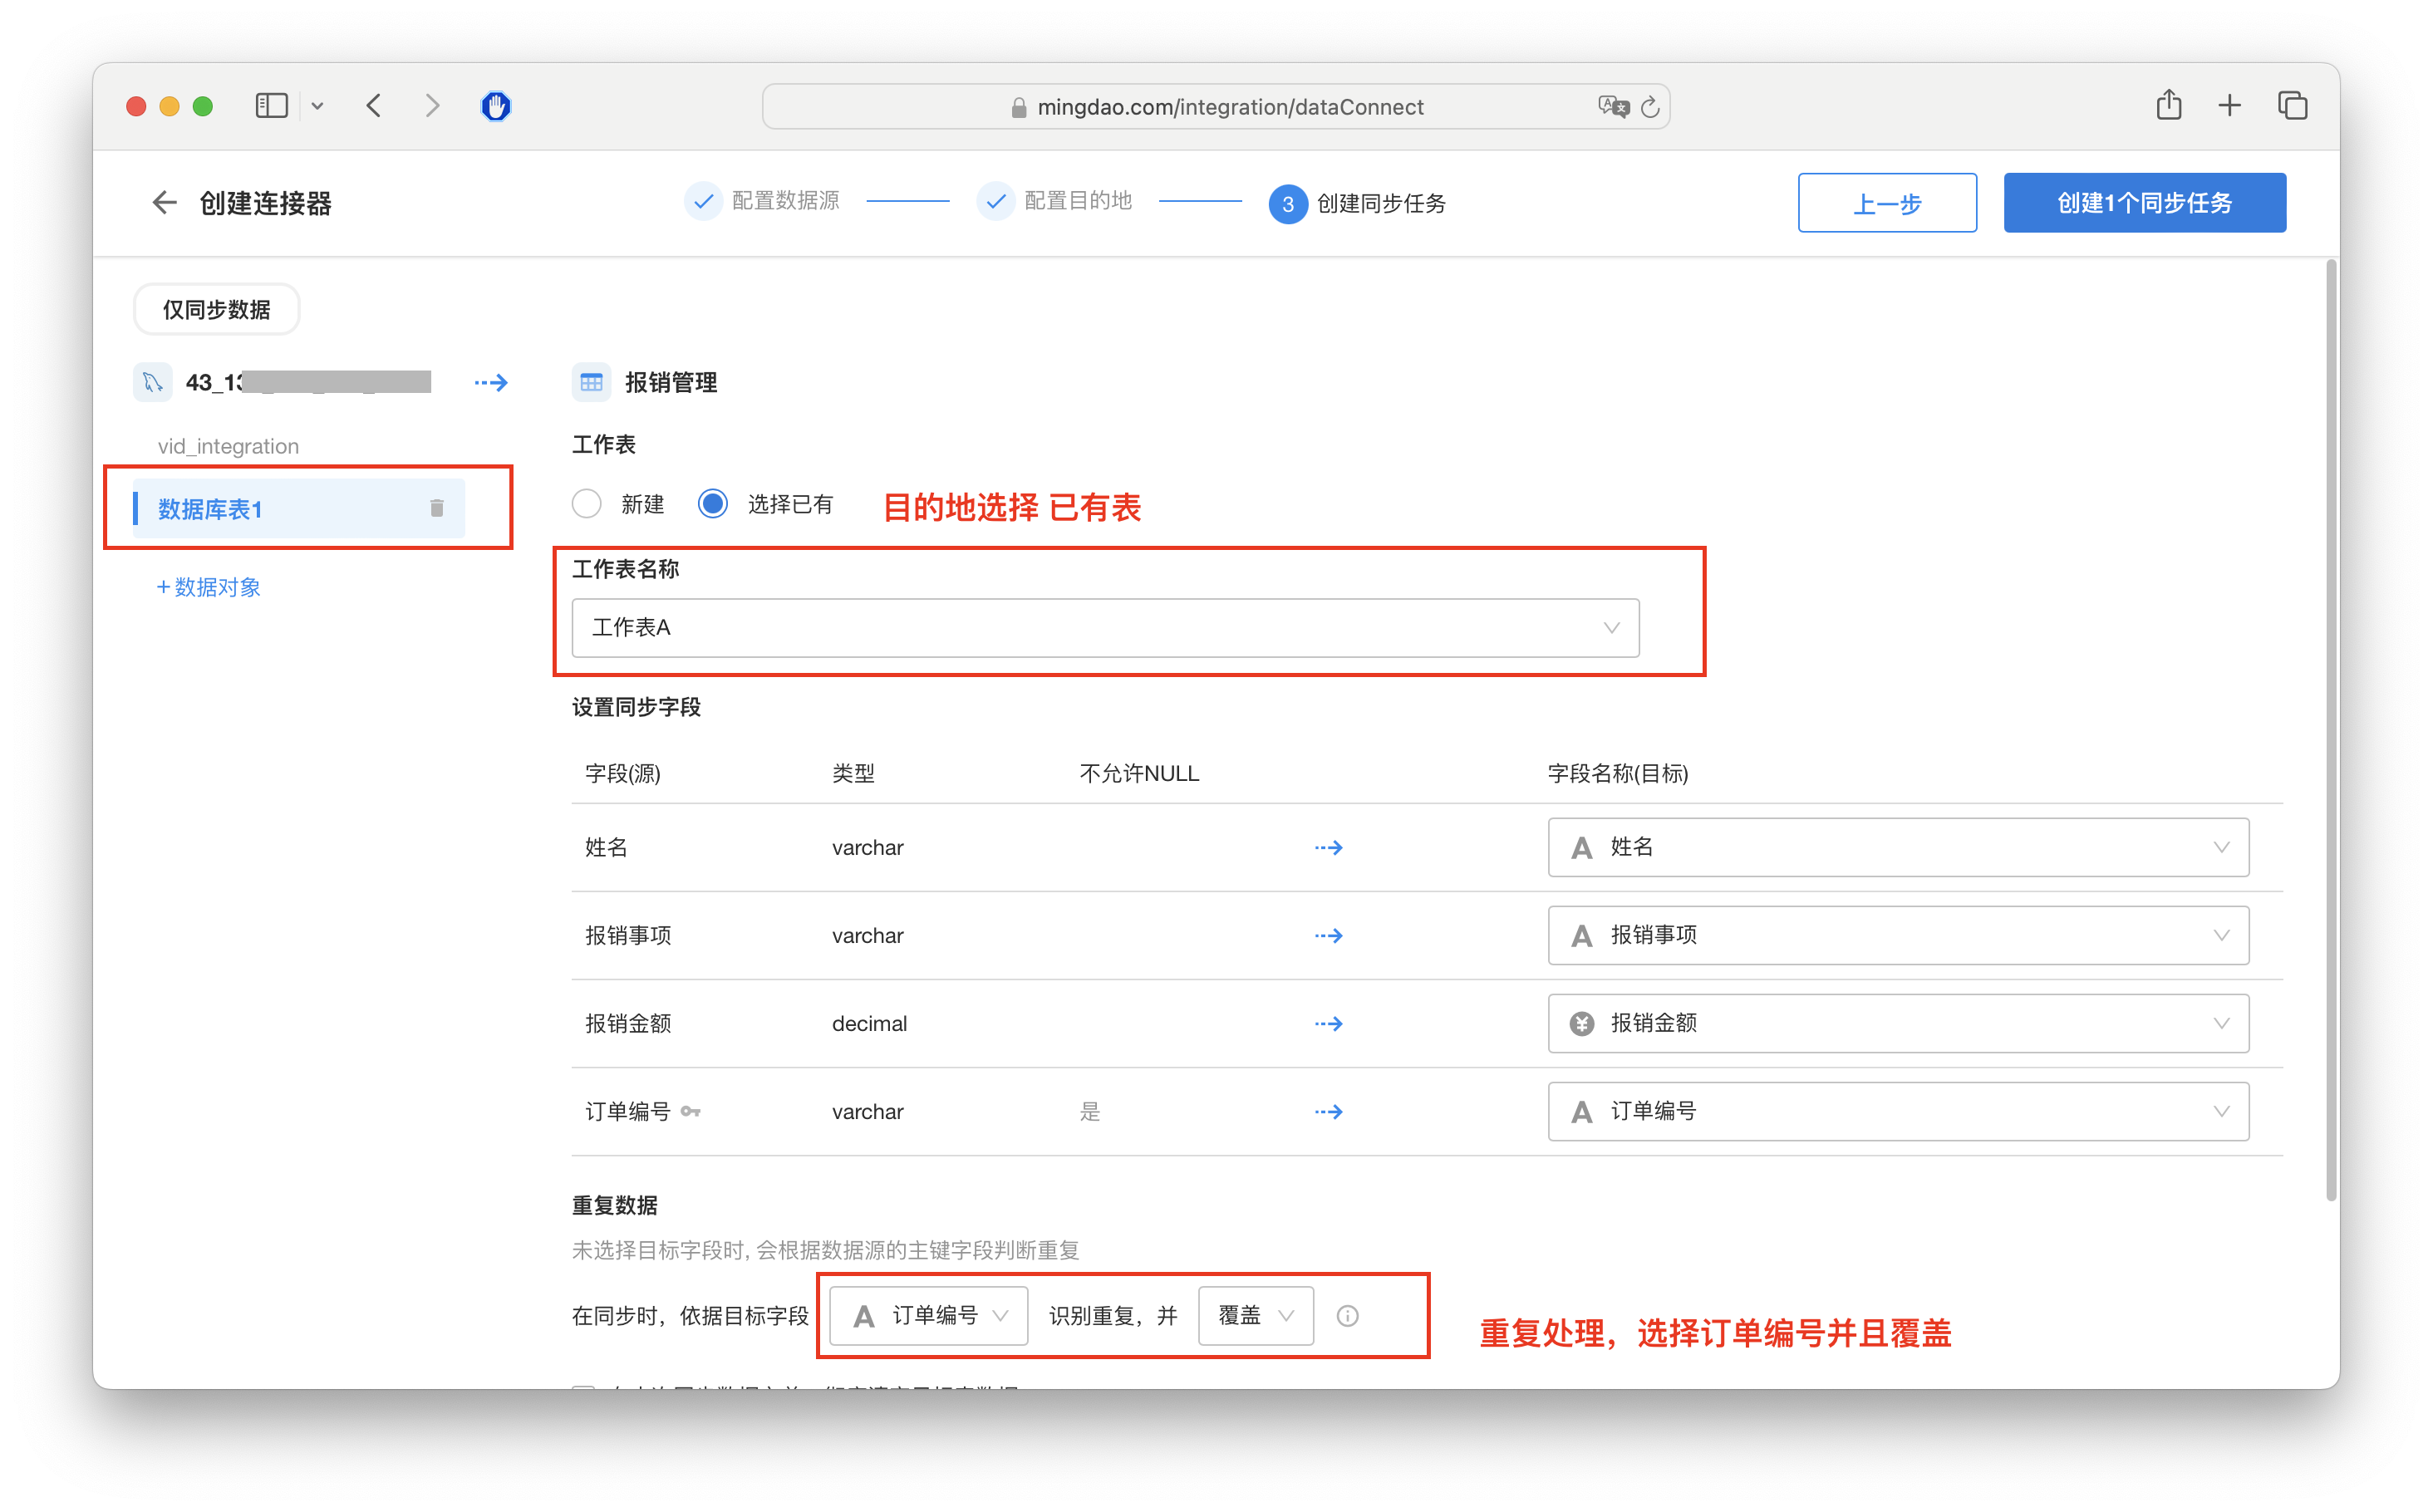
Task: Select the 新建 radio button
Action: click(x=587, y=504)
